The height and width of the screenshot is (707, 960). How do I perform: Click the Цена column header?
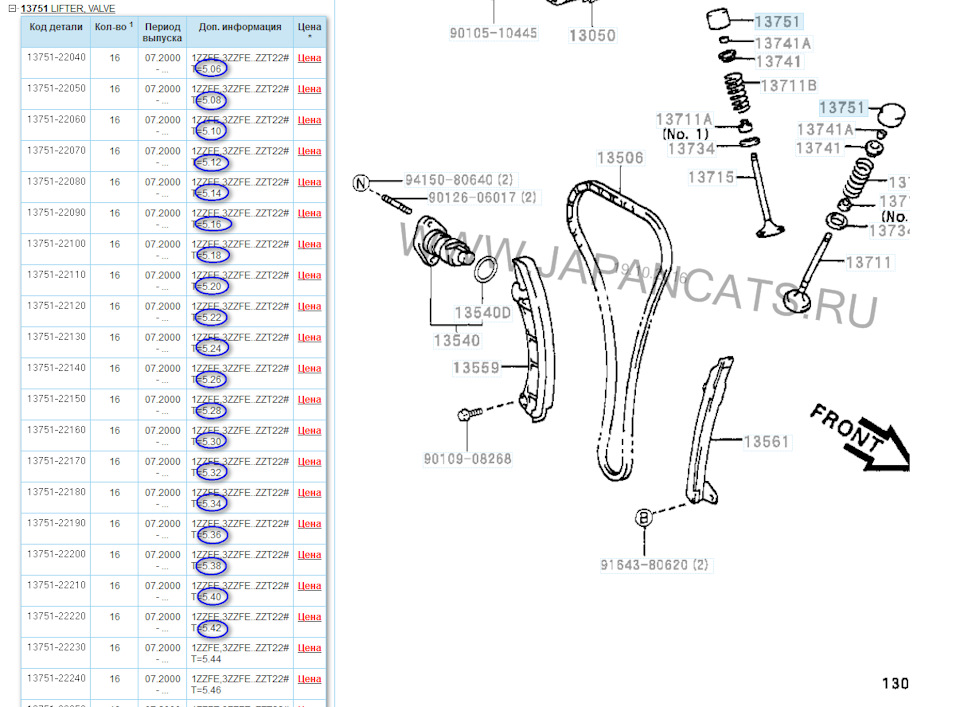point(309,31)
